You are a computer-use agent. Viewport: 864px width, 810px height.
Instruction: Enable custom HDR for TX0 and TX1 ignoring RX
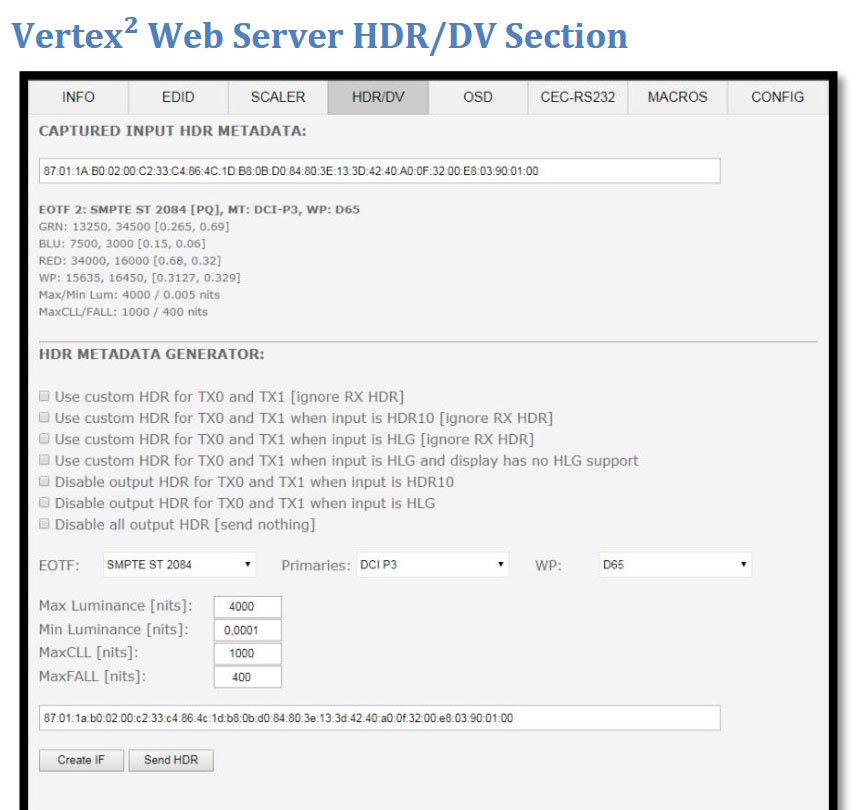pos(44,395)
